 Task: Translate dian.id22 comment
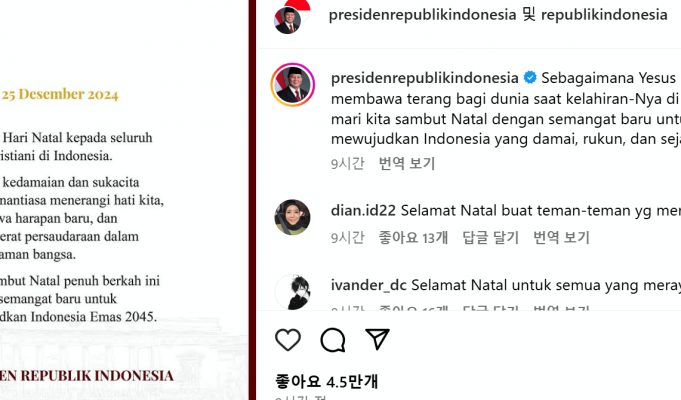[x=561, y=238]
